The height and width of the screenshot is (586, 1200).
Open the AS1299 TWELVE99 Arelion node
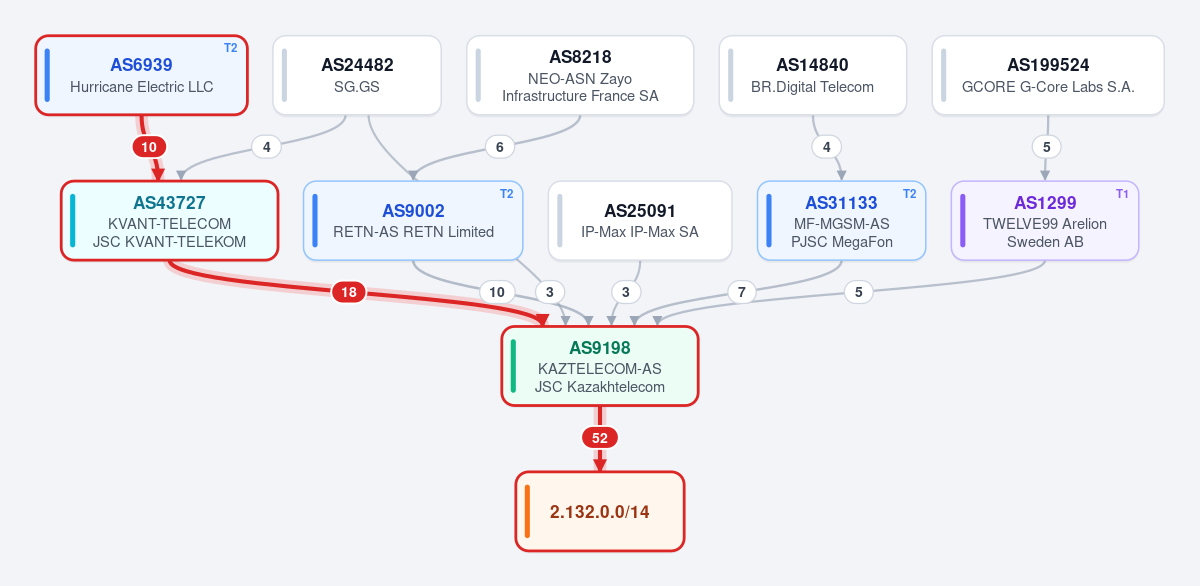1045,221
